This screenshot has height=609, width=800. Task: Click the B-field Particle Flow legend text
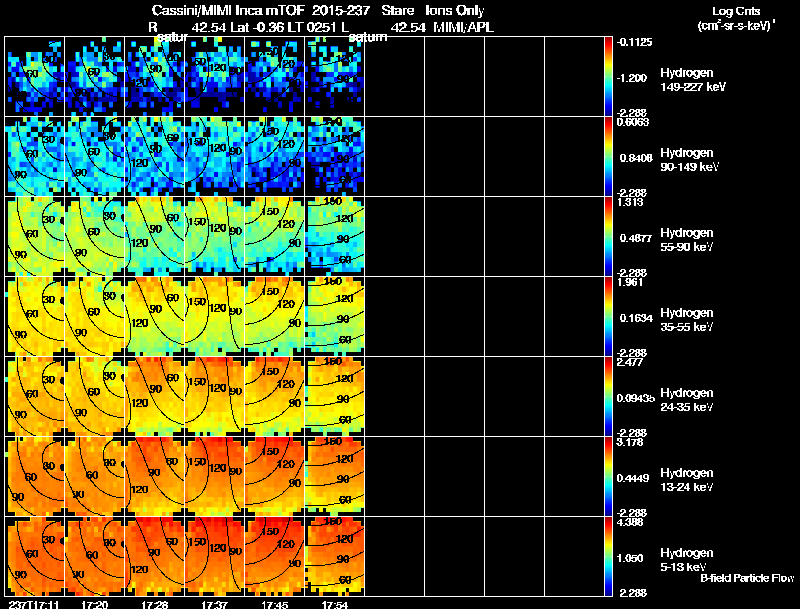coord(746,578)
